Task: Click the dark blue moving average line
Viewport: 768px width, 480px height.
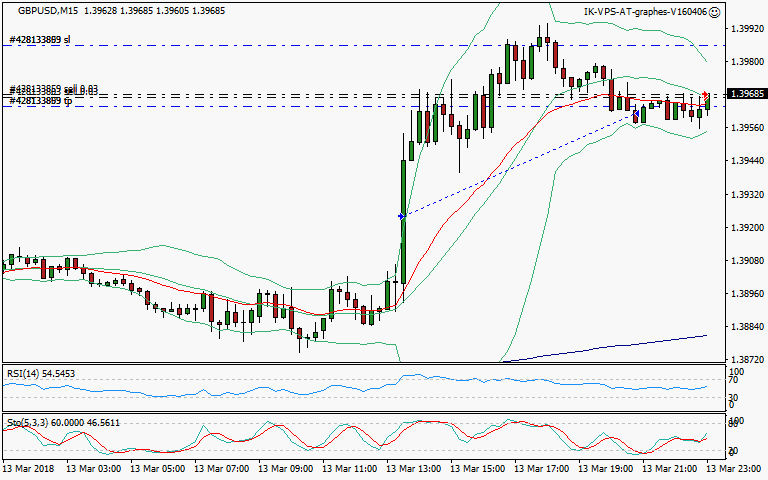Action: click(x=620, y=346)
